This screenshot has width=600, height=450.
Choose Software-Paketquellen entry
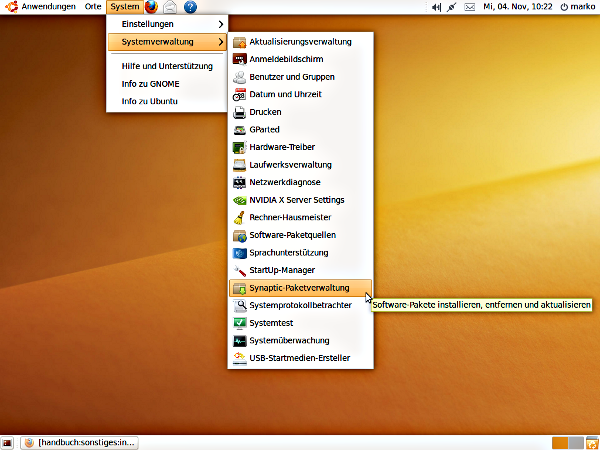click(300, 235)
